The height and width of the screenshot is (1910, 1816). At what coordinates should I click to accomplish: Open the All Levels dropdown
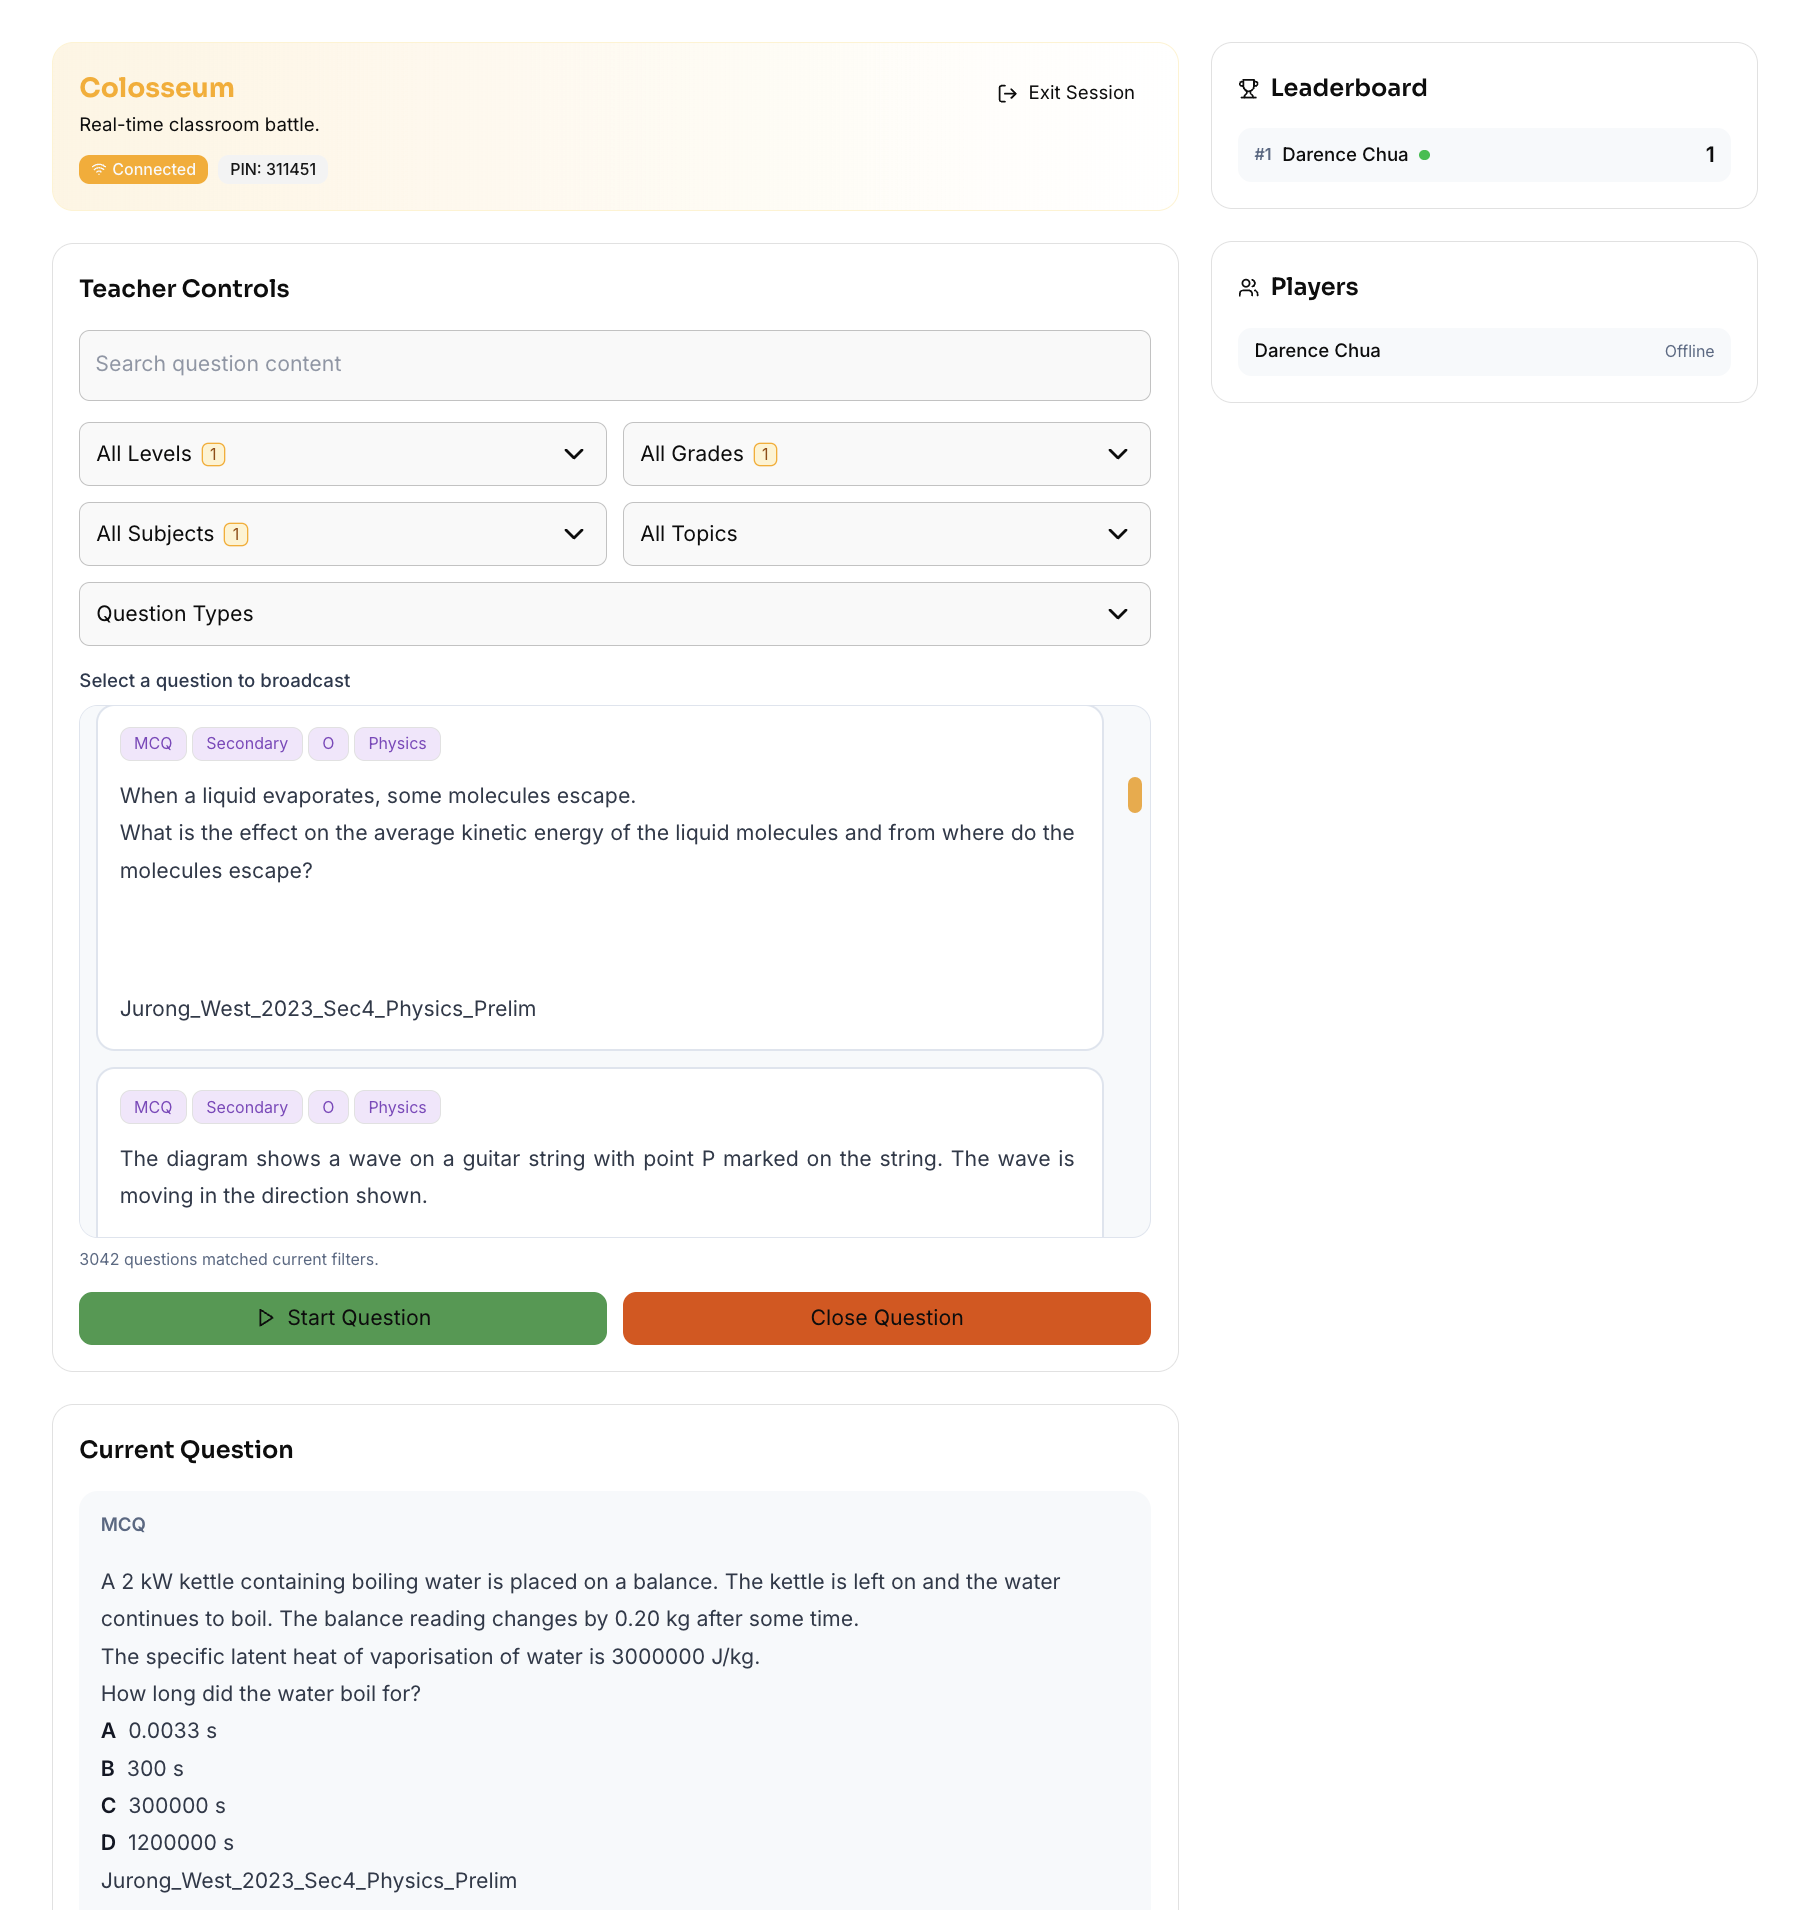(x=343, y=454)
